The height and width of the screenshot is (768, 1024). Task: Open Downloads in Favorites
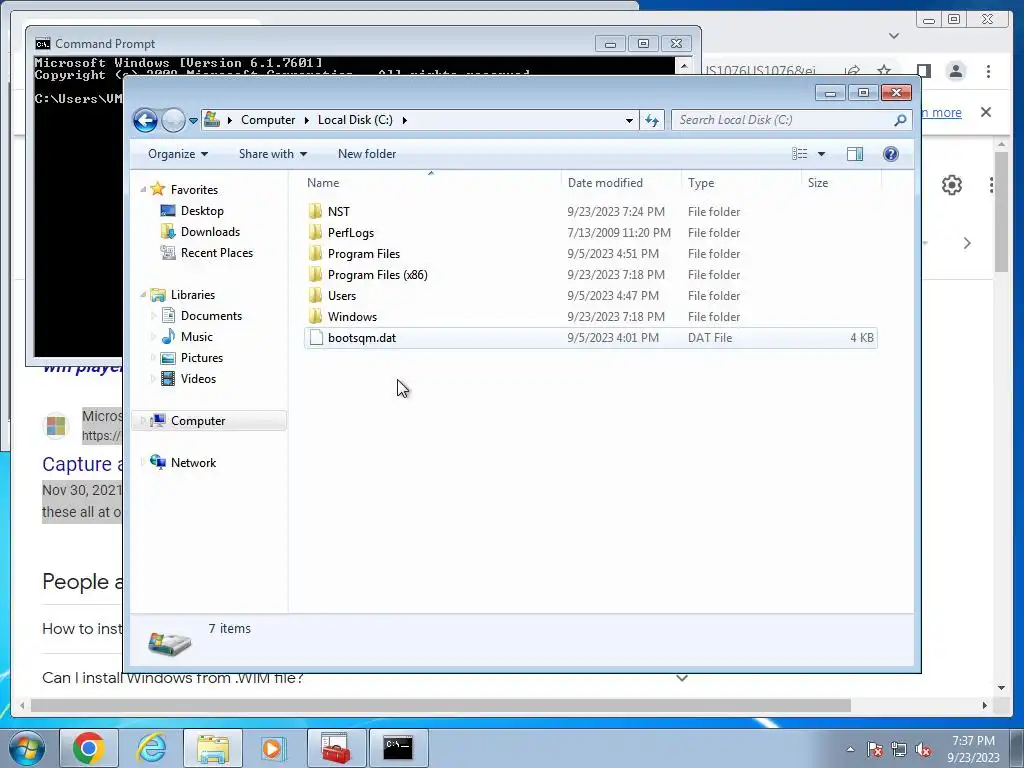point(210,232)
